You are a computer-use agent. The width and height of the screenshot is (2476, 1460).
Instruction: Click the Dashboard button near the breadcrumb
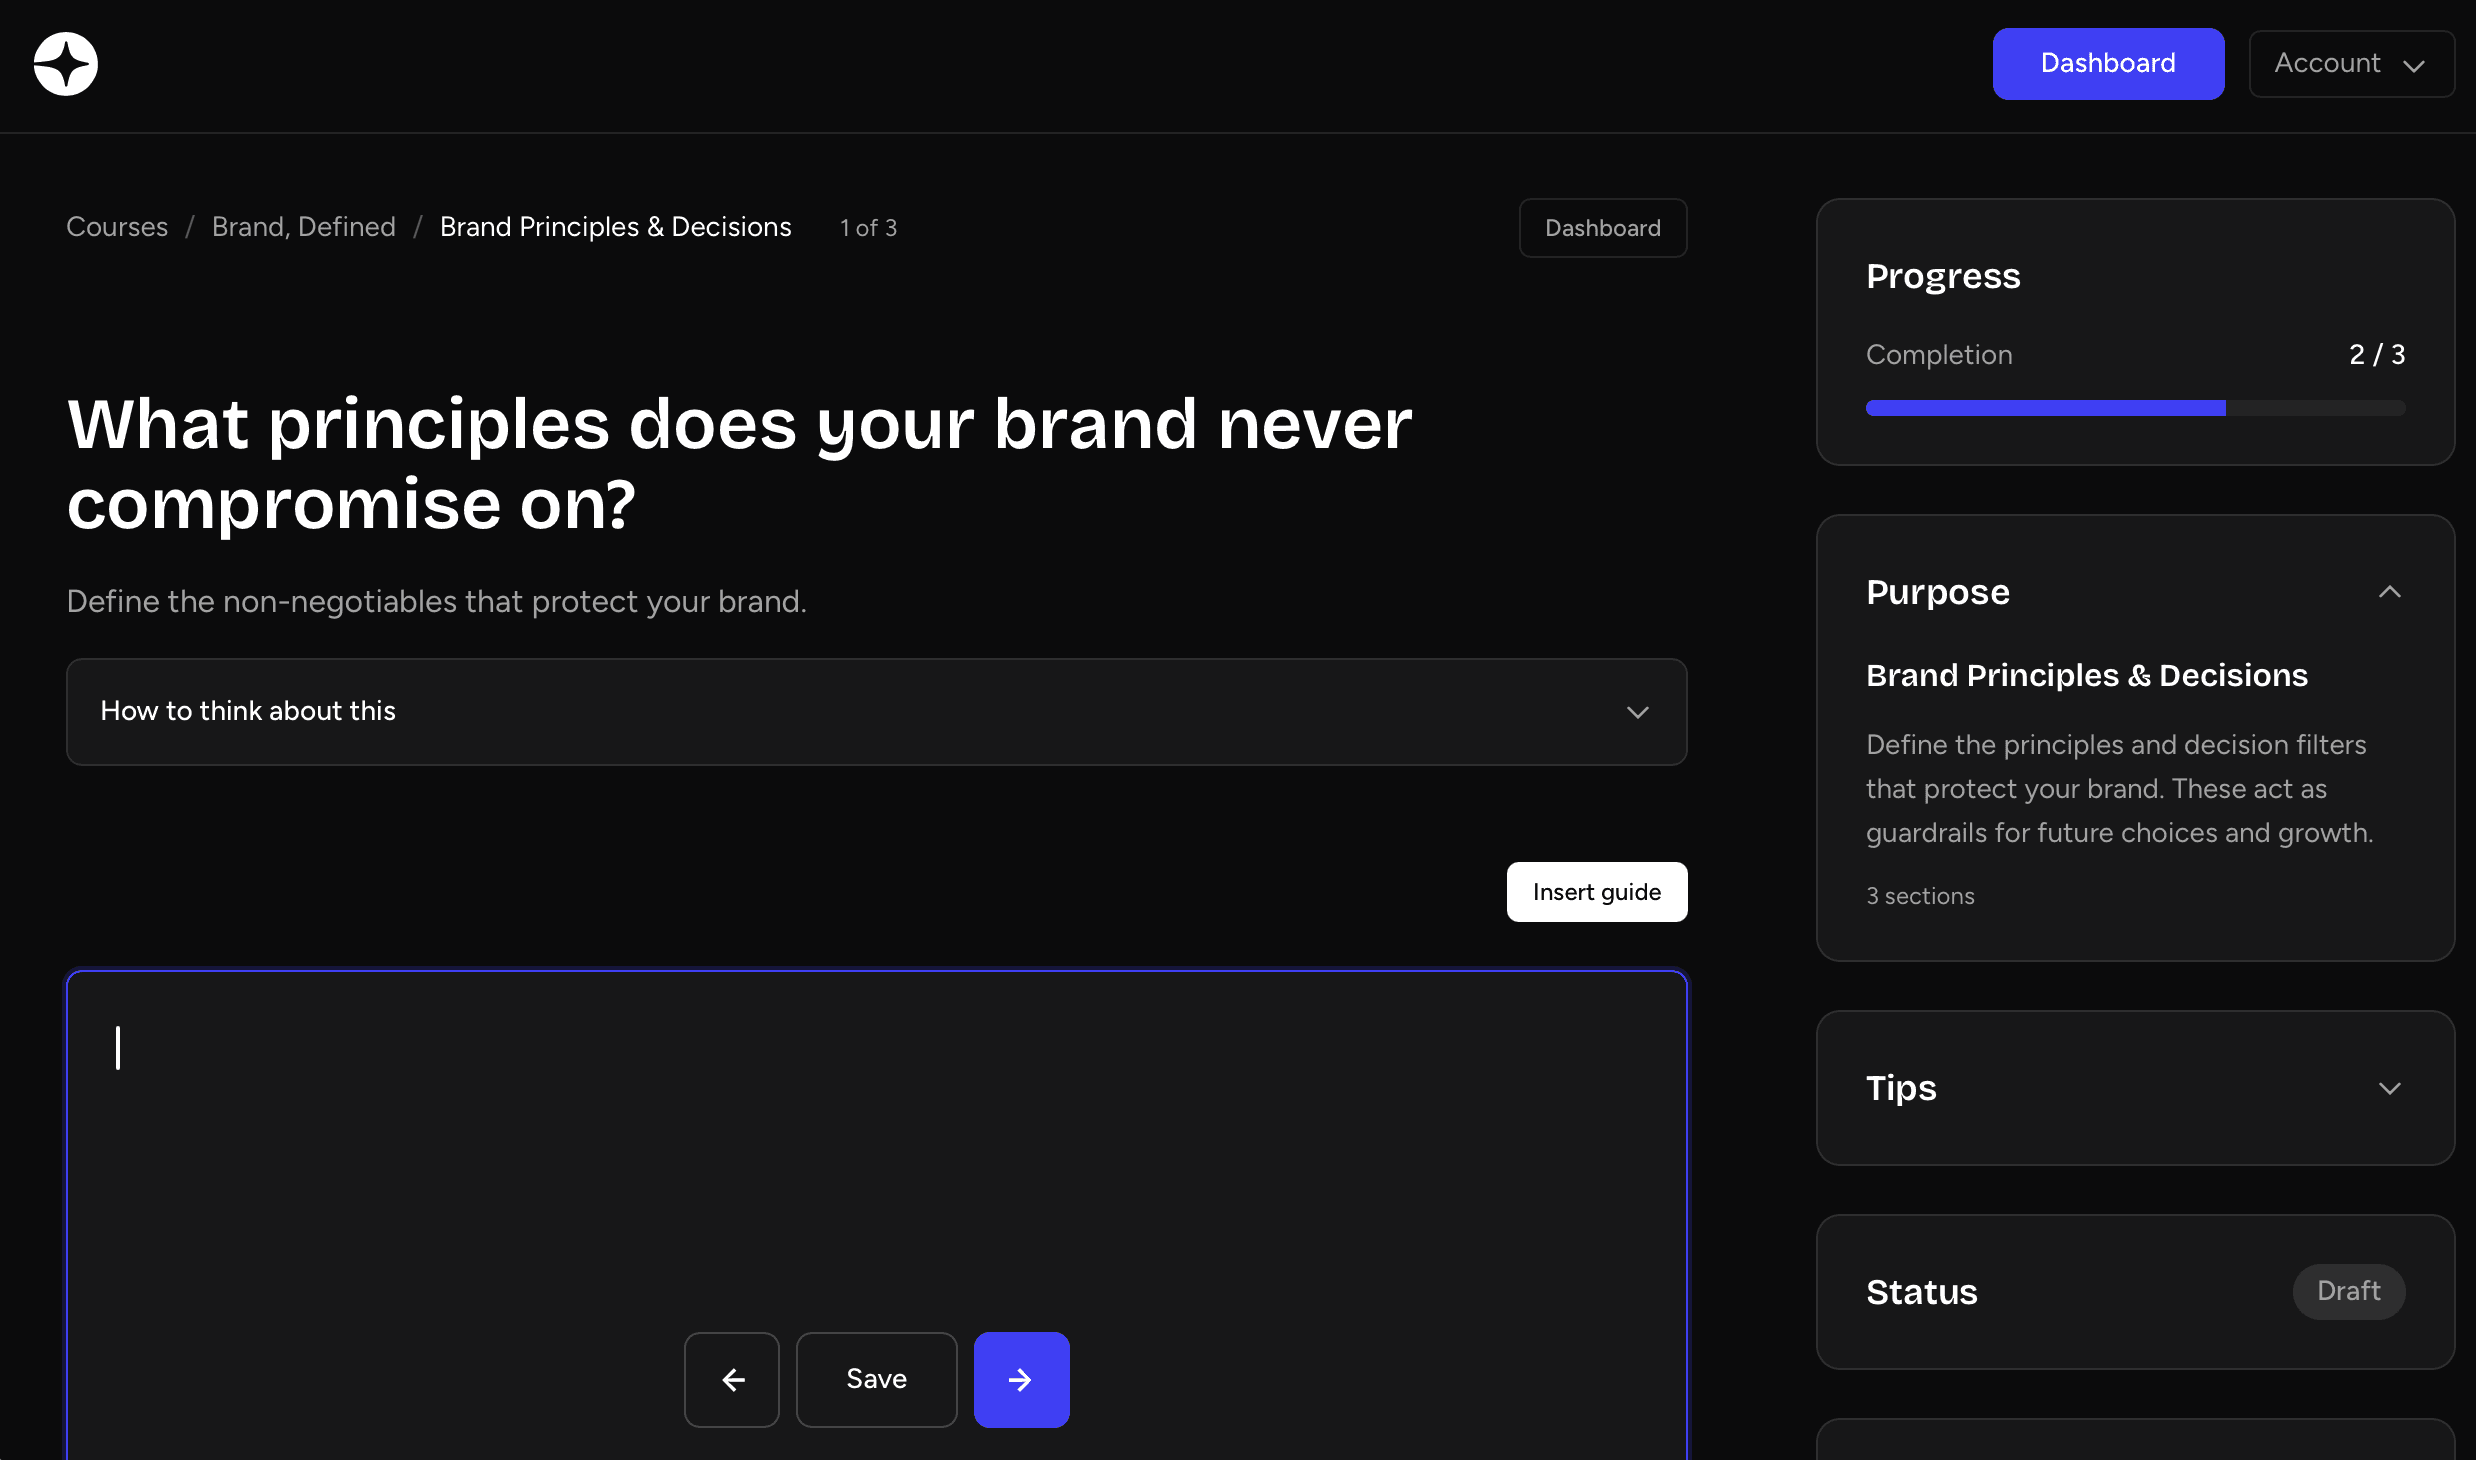1601,227
